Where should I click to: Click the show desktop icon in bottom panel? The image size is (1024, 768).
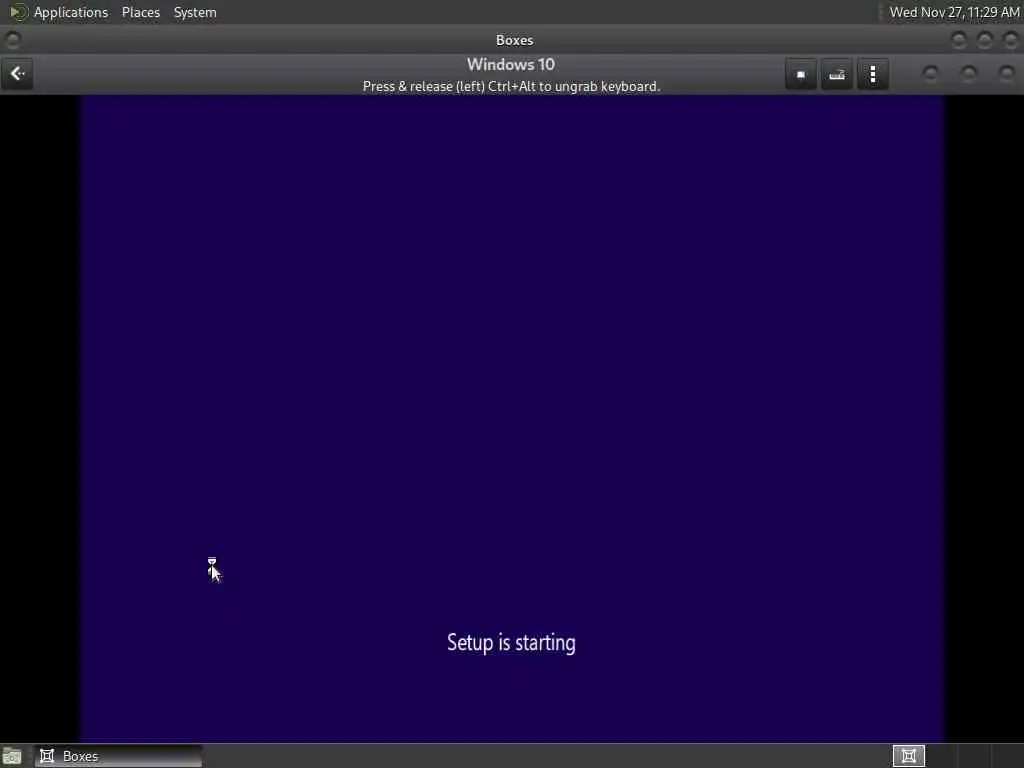click(x=12, y=756)
